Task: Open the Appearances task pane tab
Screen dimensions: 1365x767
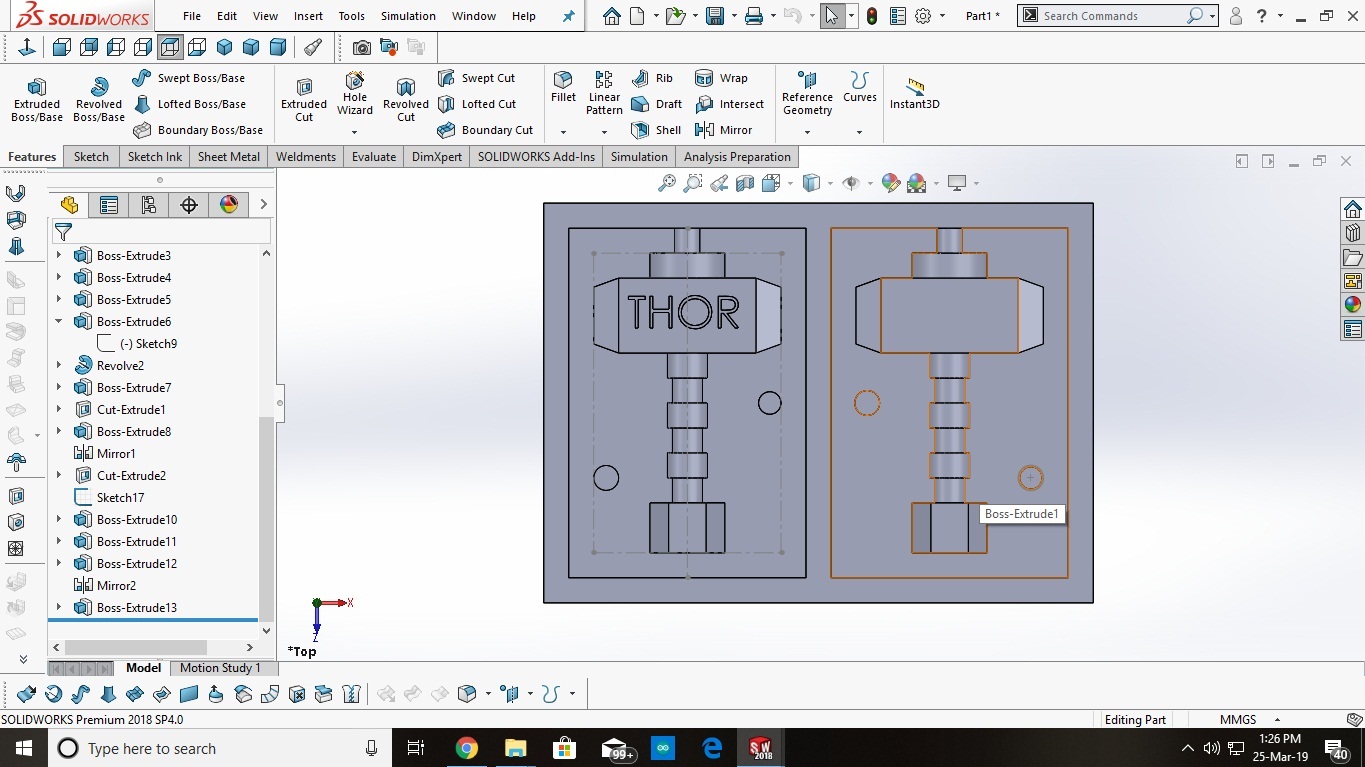Action: coord(1353,305)
